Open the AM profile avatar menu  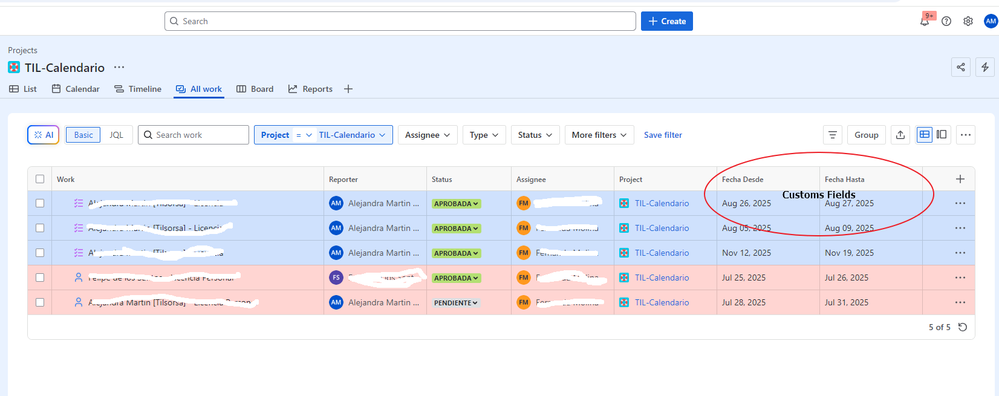[990, 21]
